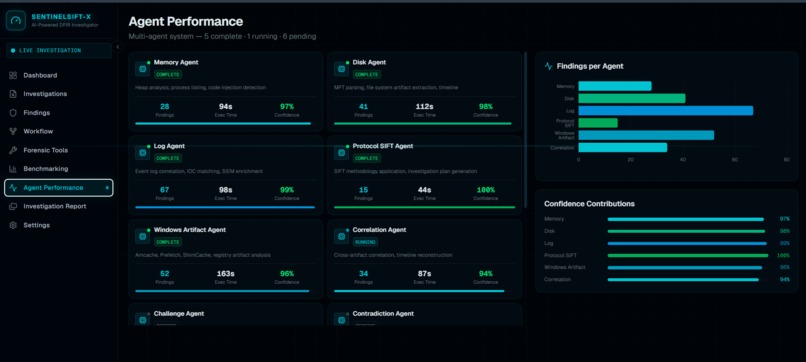
Task: Click the Correlation bar in Findings chart
Action: click(x=622, y=148)
